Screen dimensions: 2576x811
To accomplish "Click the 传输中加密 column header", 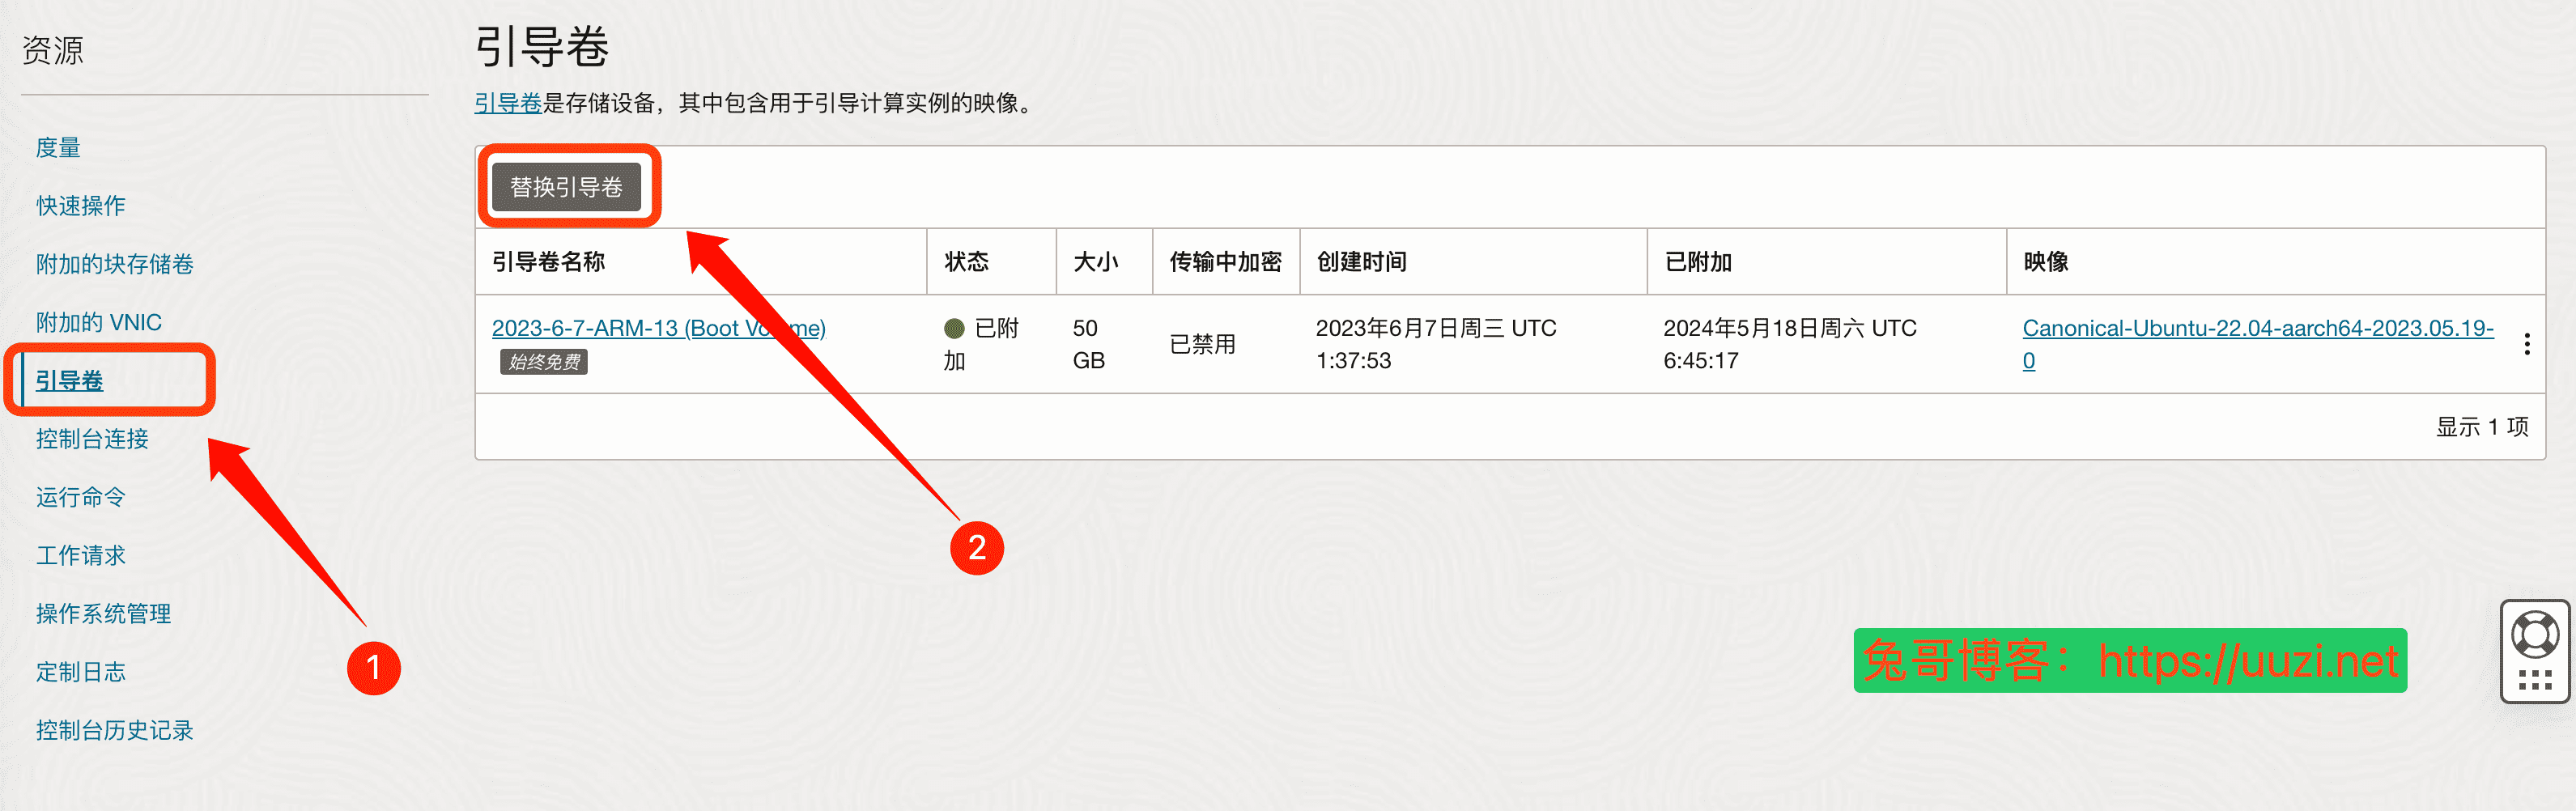I will click(1225, 262).
